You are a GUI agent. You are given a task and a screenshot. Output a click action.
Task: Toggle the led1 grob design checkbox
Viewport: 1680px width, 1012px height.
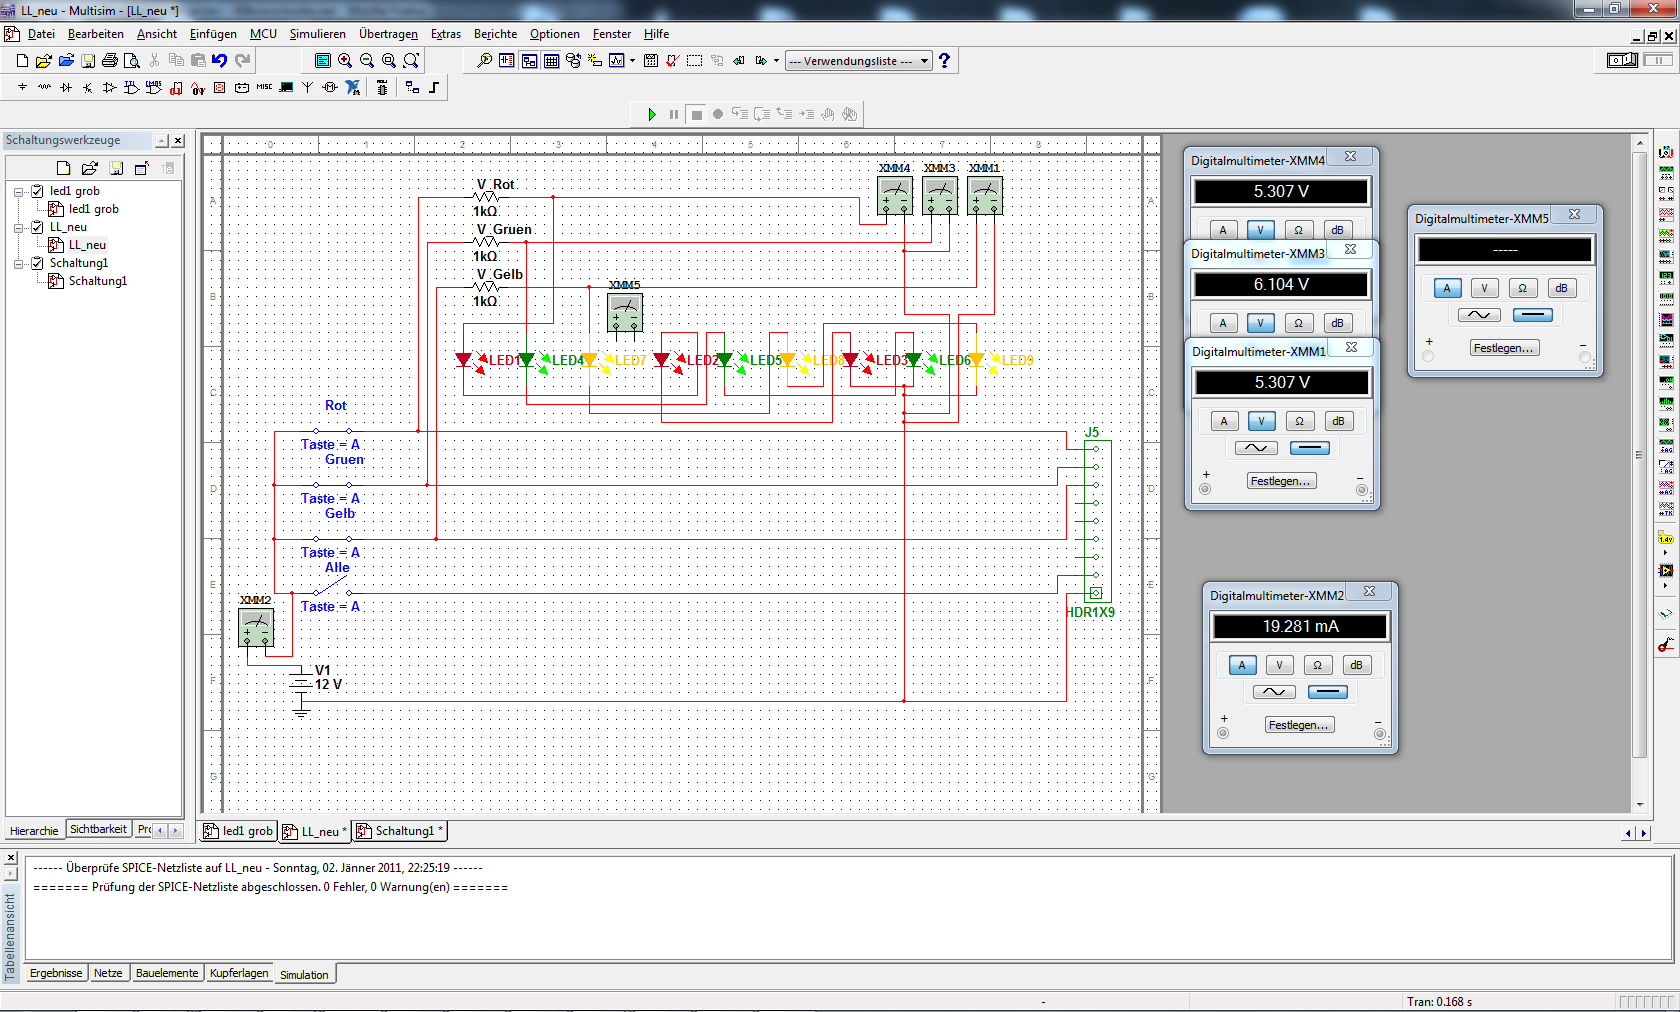pyautogui.click(x=37, y=191)
